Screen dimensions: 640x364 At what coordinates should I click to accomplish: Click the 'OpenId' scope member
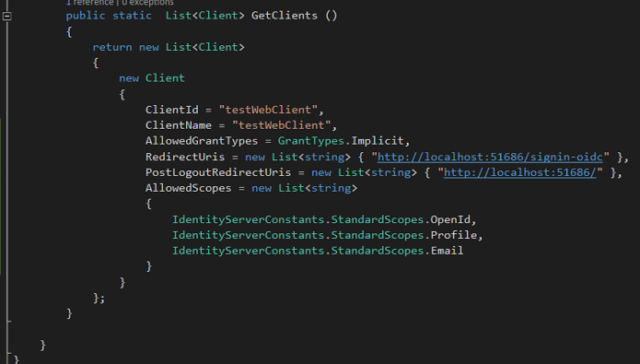451,220
